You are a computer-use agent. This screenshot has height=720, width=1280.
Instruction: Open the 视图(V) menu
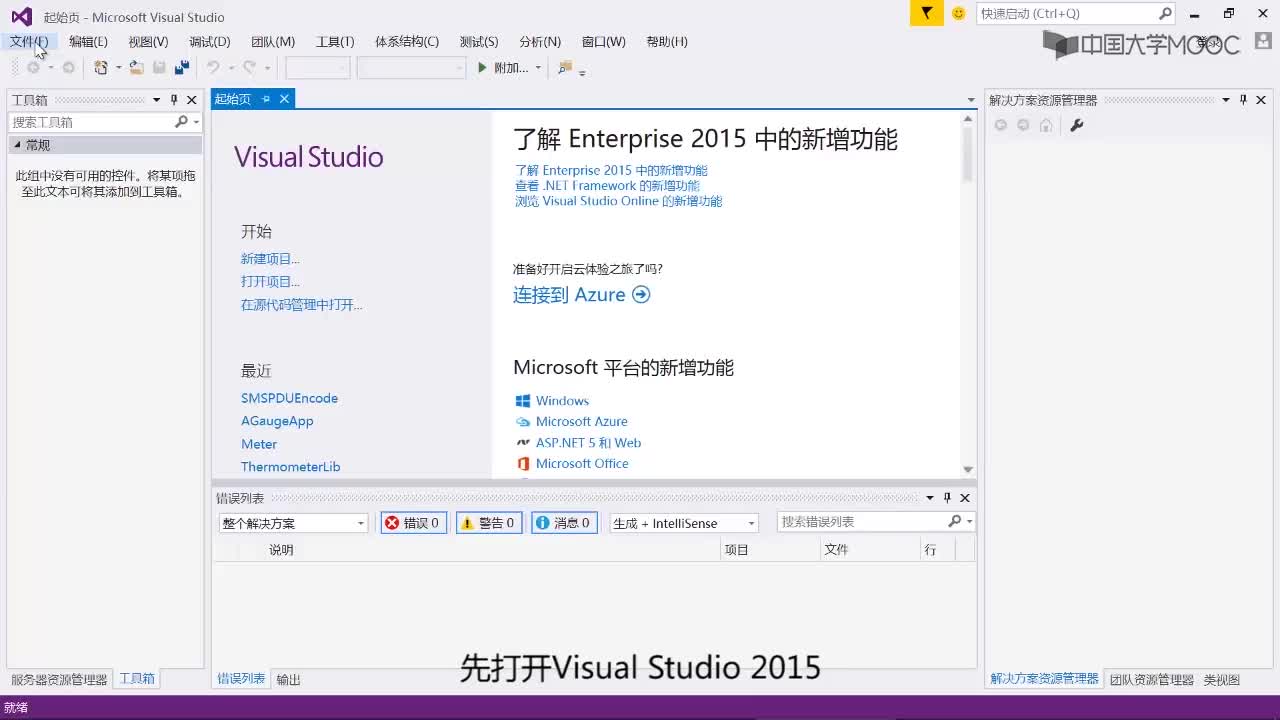[x=148, y=41]
